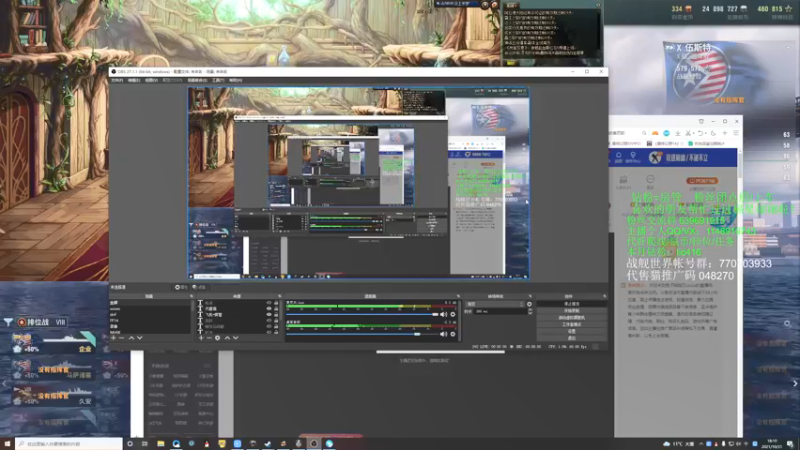Move scene down in Scenes list
Image resolution: width=800 pixels, height=450 pixels.
(x=139, y=338)
